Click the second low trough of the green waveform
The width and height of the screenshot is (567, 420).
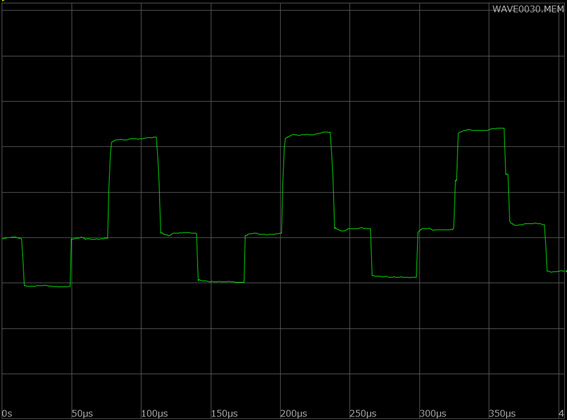(221, 281)
